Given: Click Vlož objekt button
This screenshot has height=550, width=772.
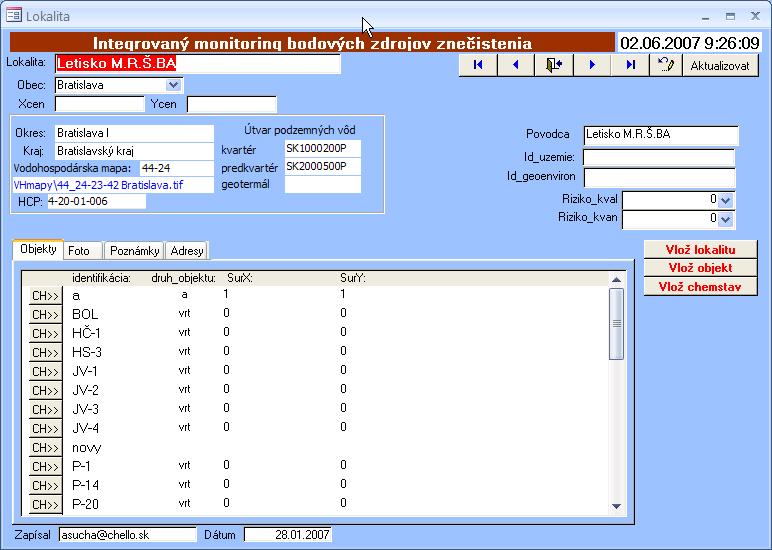Looking at the screenshot, I should 701,268.
